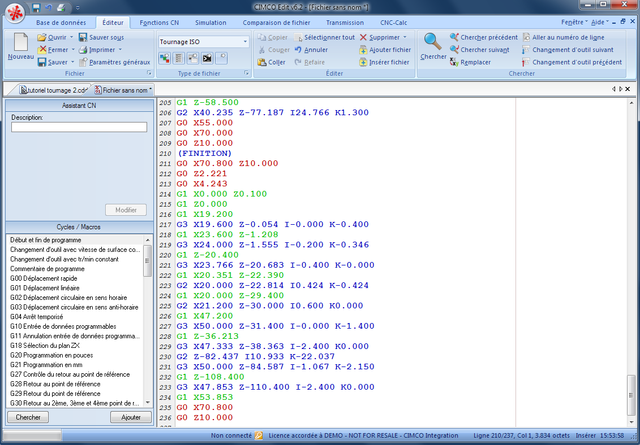
Task: Click Coller to paste
Action: 271,62
